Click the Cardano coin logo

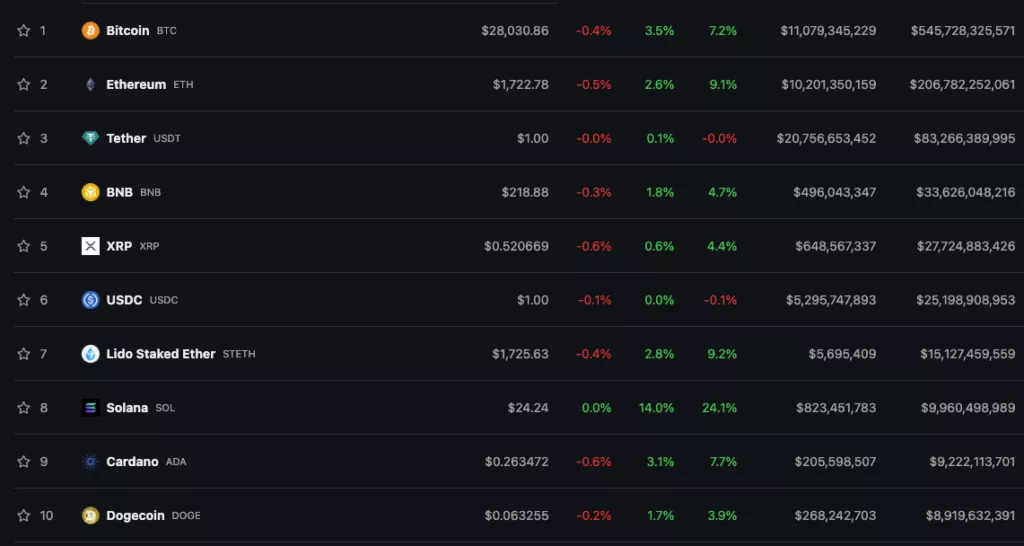(x=90, y=462)
